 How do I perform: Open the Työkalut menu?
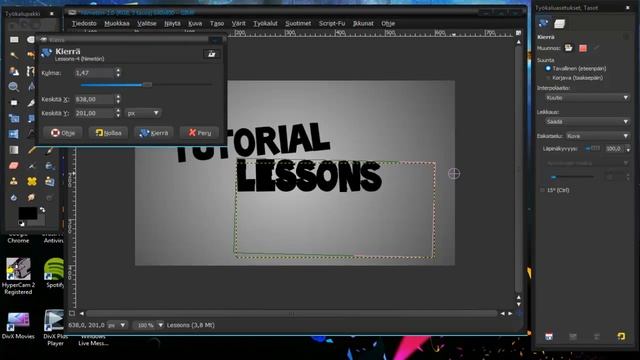click(265, 23)
